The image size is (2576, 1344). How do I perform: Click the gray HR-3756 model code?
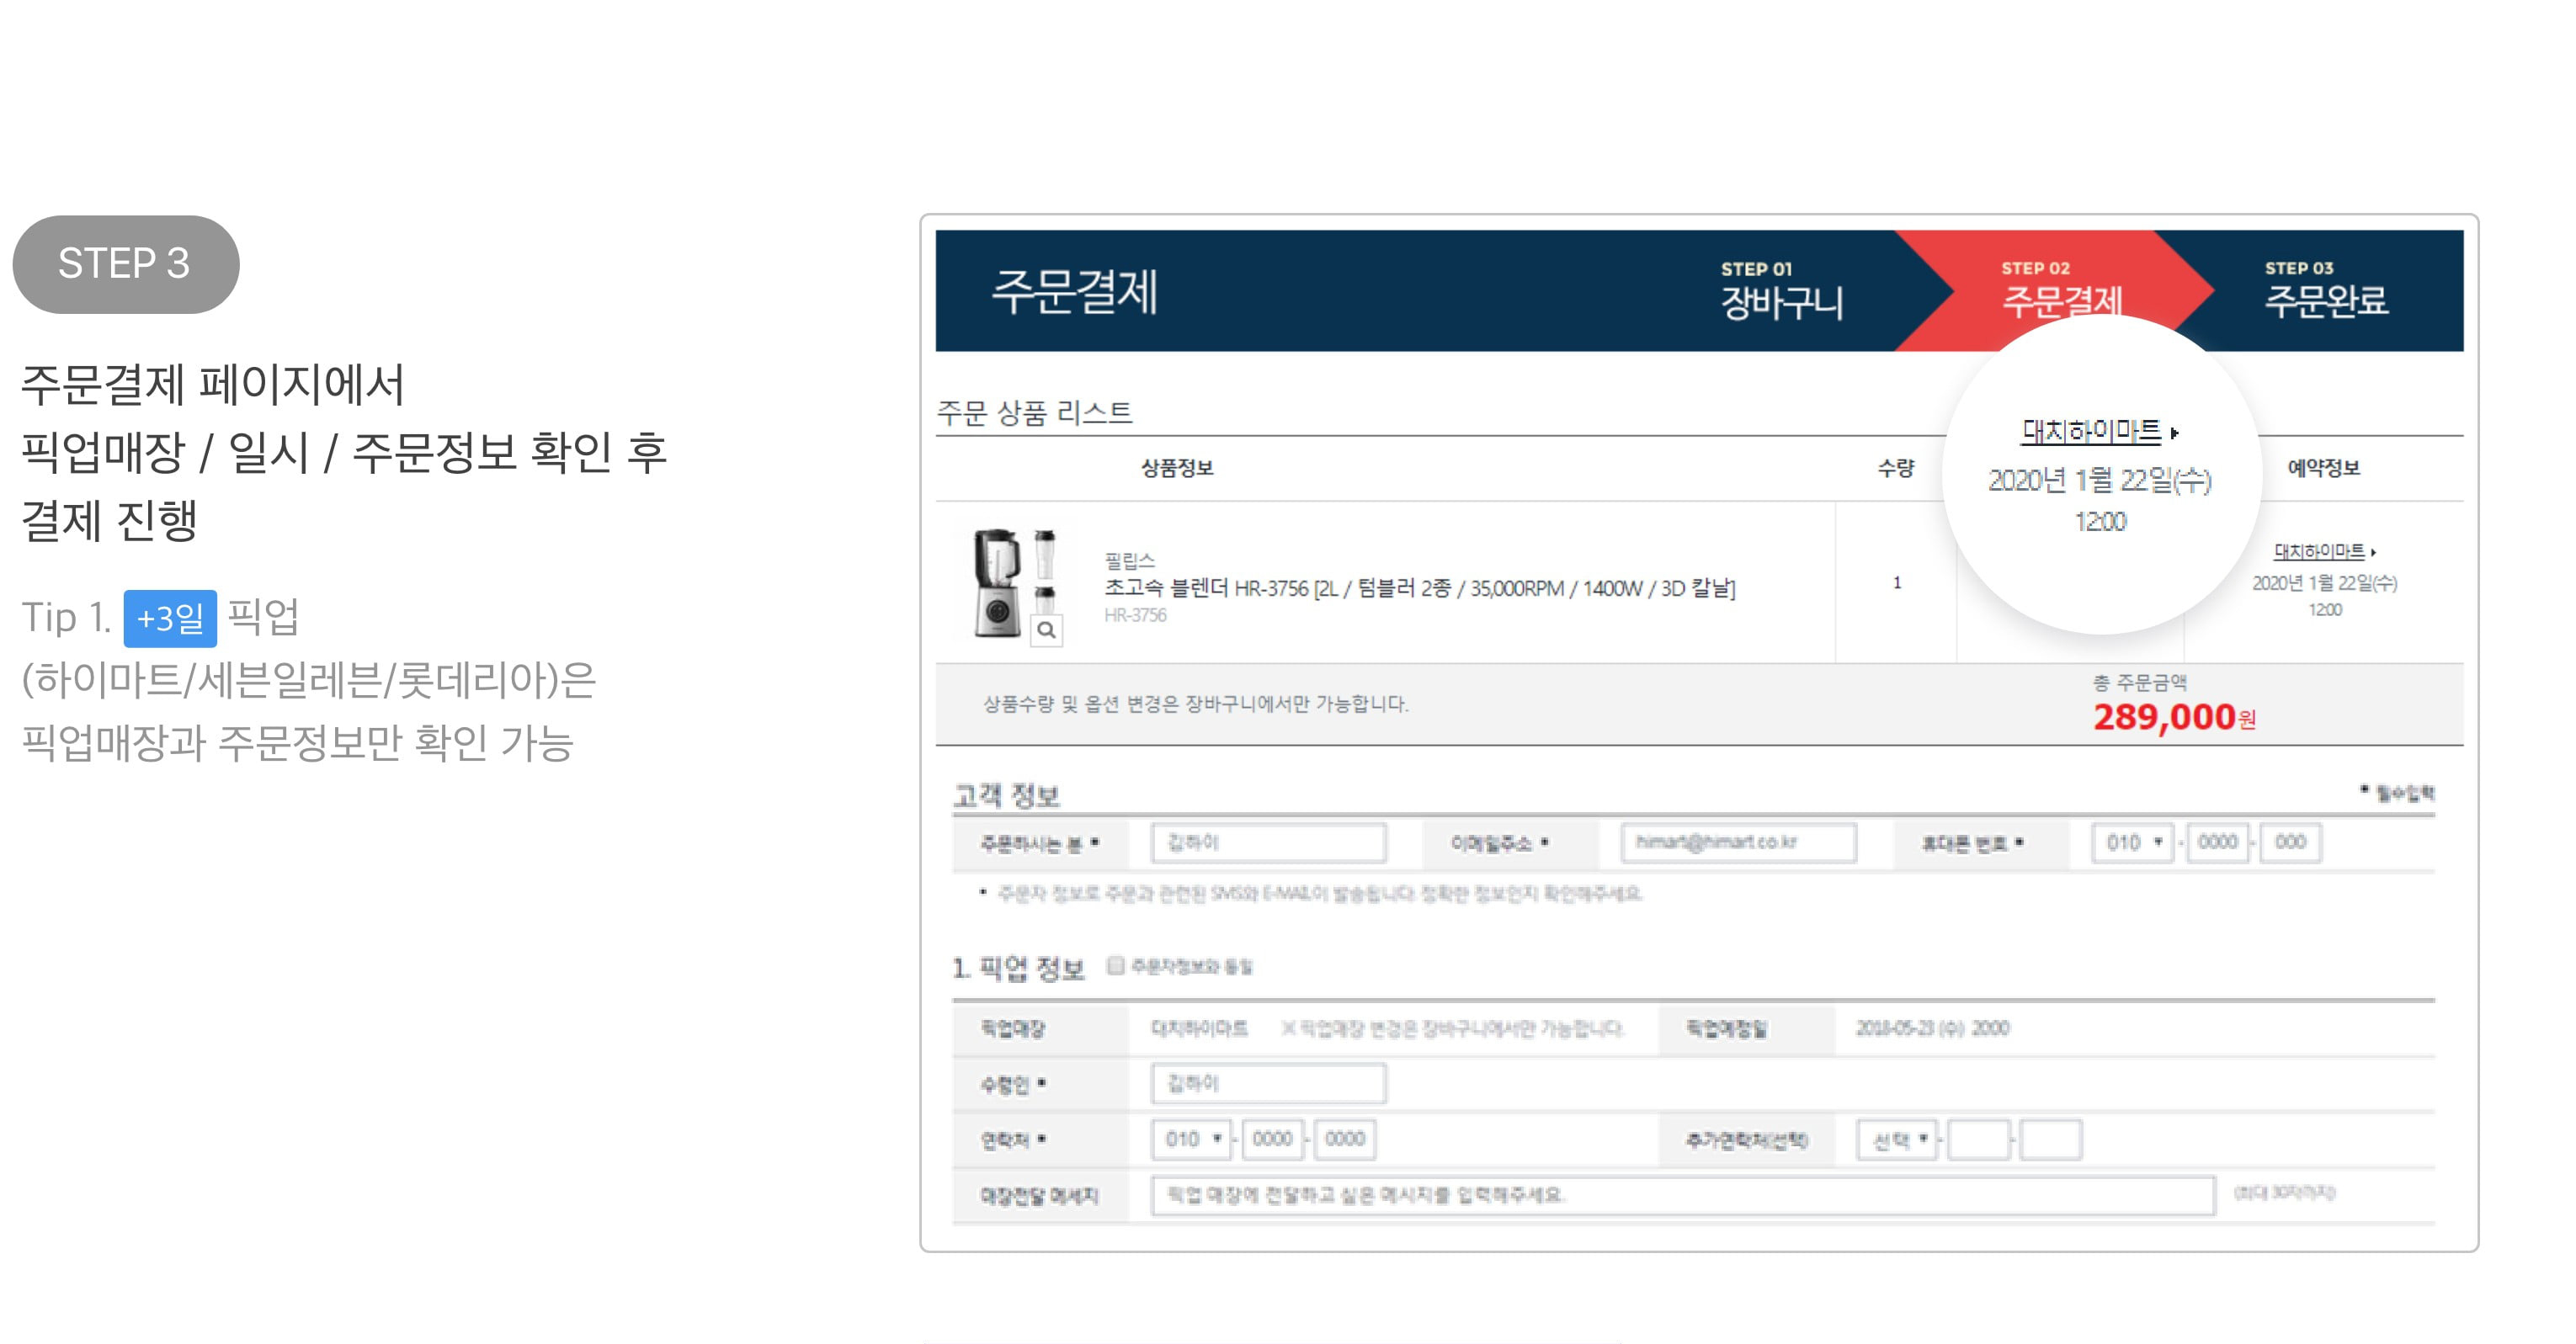(1135, 615)
